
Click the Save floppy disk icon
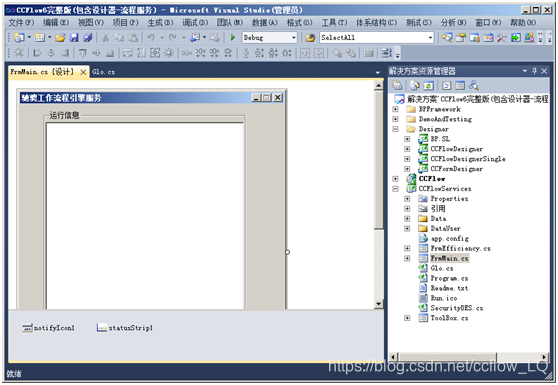click(74, 37)
